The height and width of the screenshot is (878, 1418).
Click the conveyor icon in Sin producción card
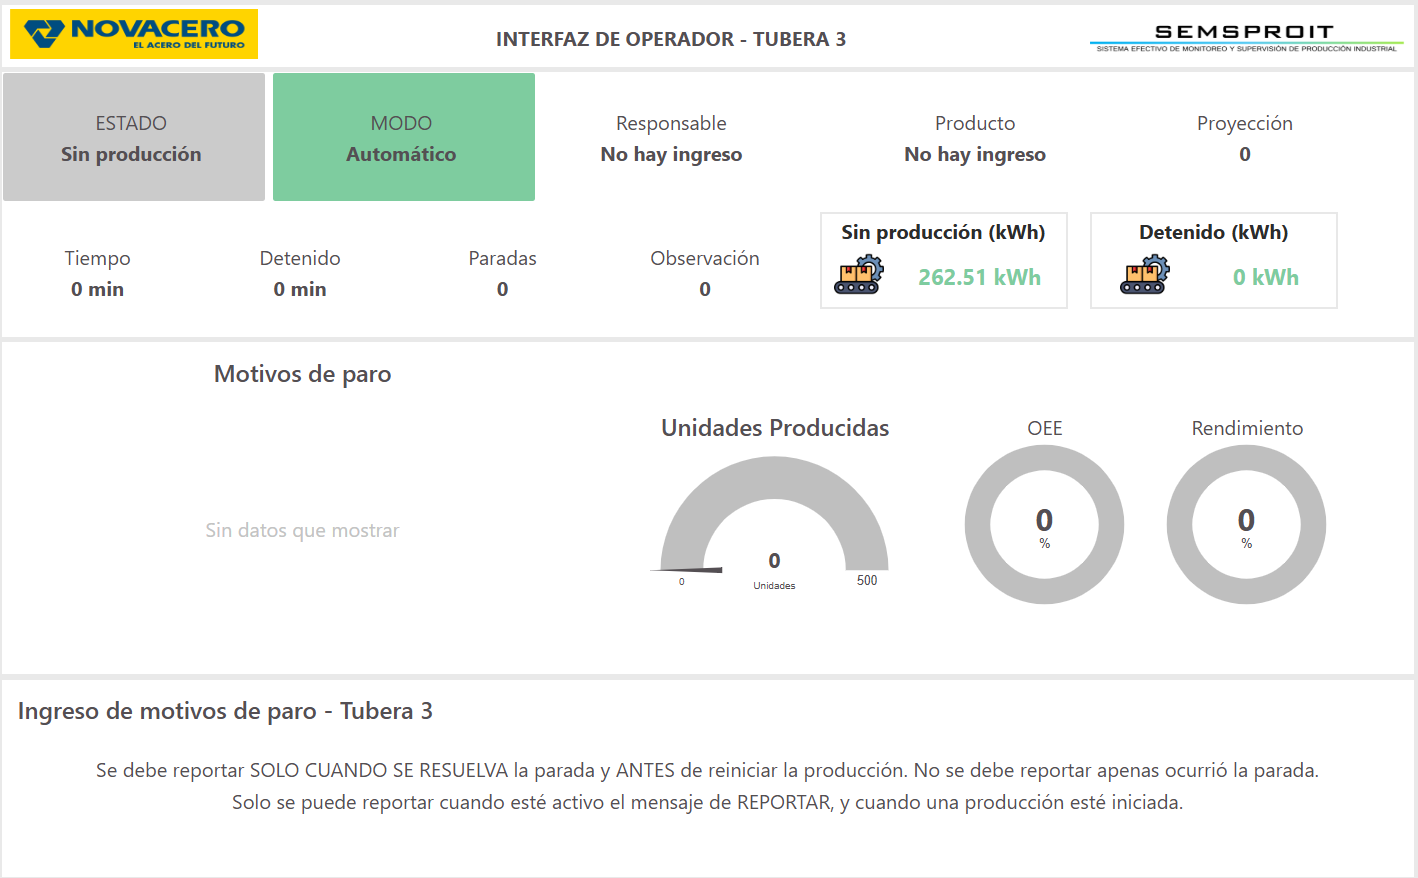point(859,275)
